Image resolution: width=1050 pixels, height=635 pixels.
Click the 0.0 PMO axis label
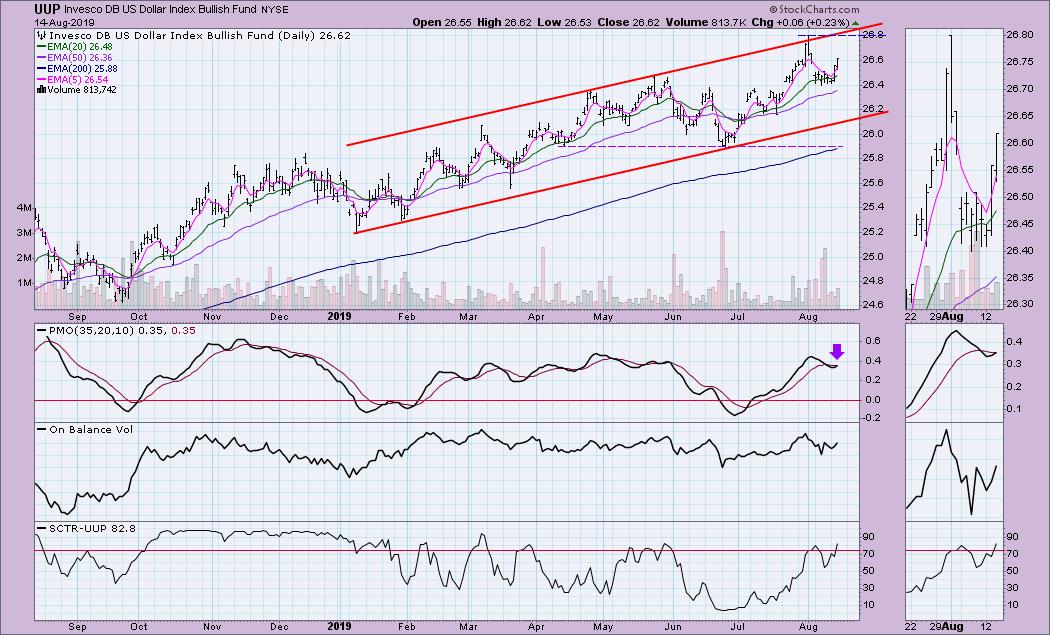871,400
